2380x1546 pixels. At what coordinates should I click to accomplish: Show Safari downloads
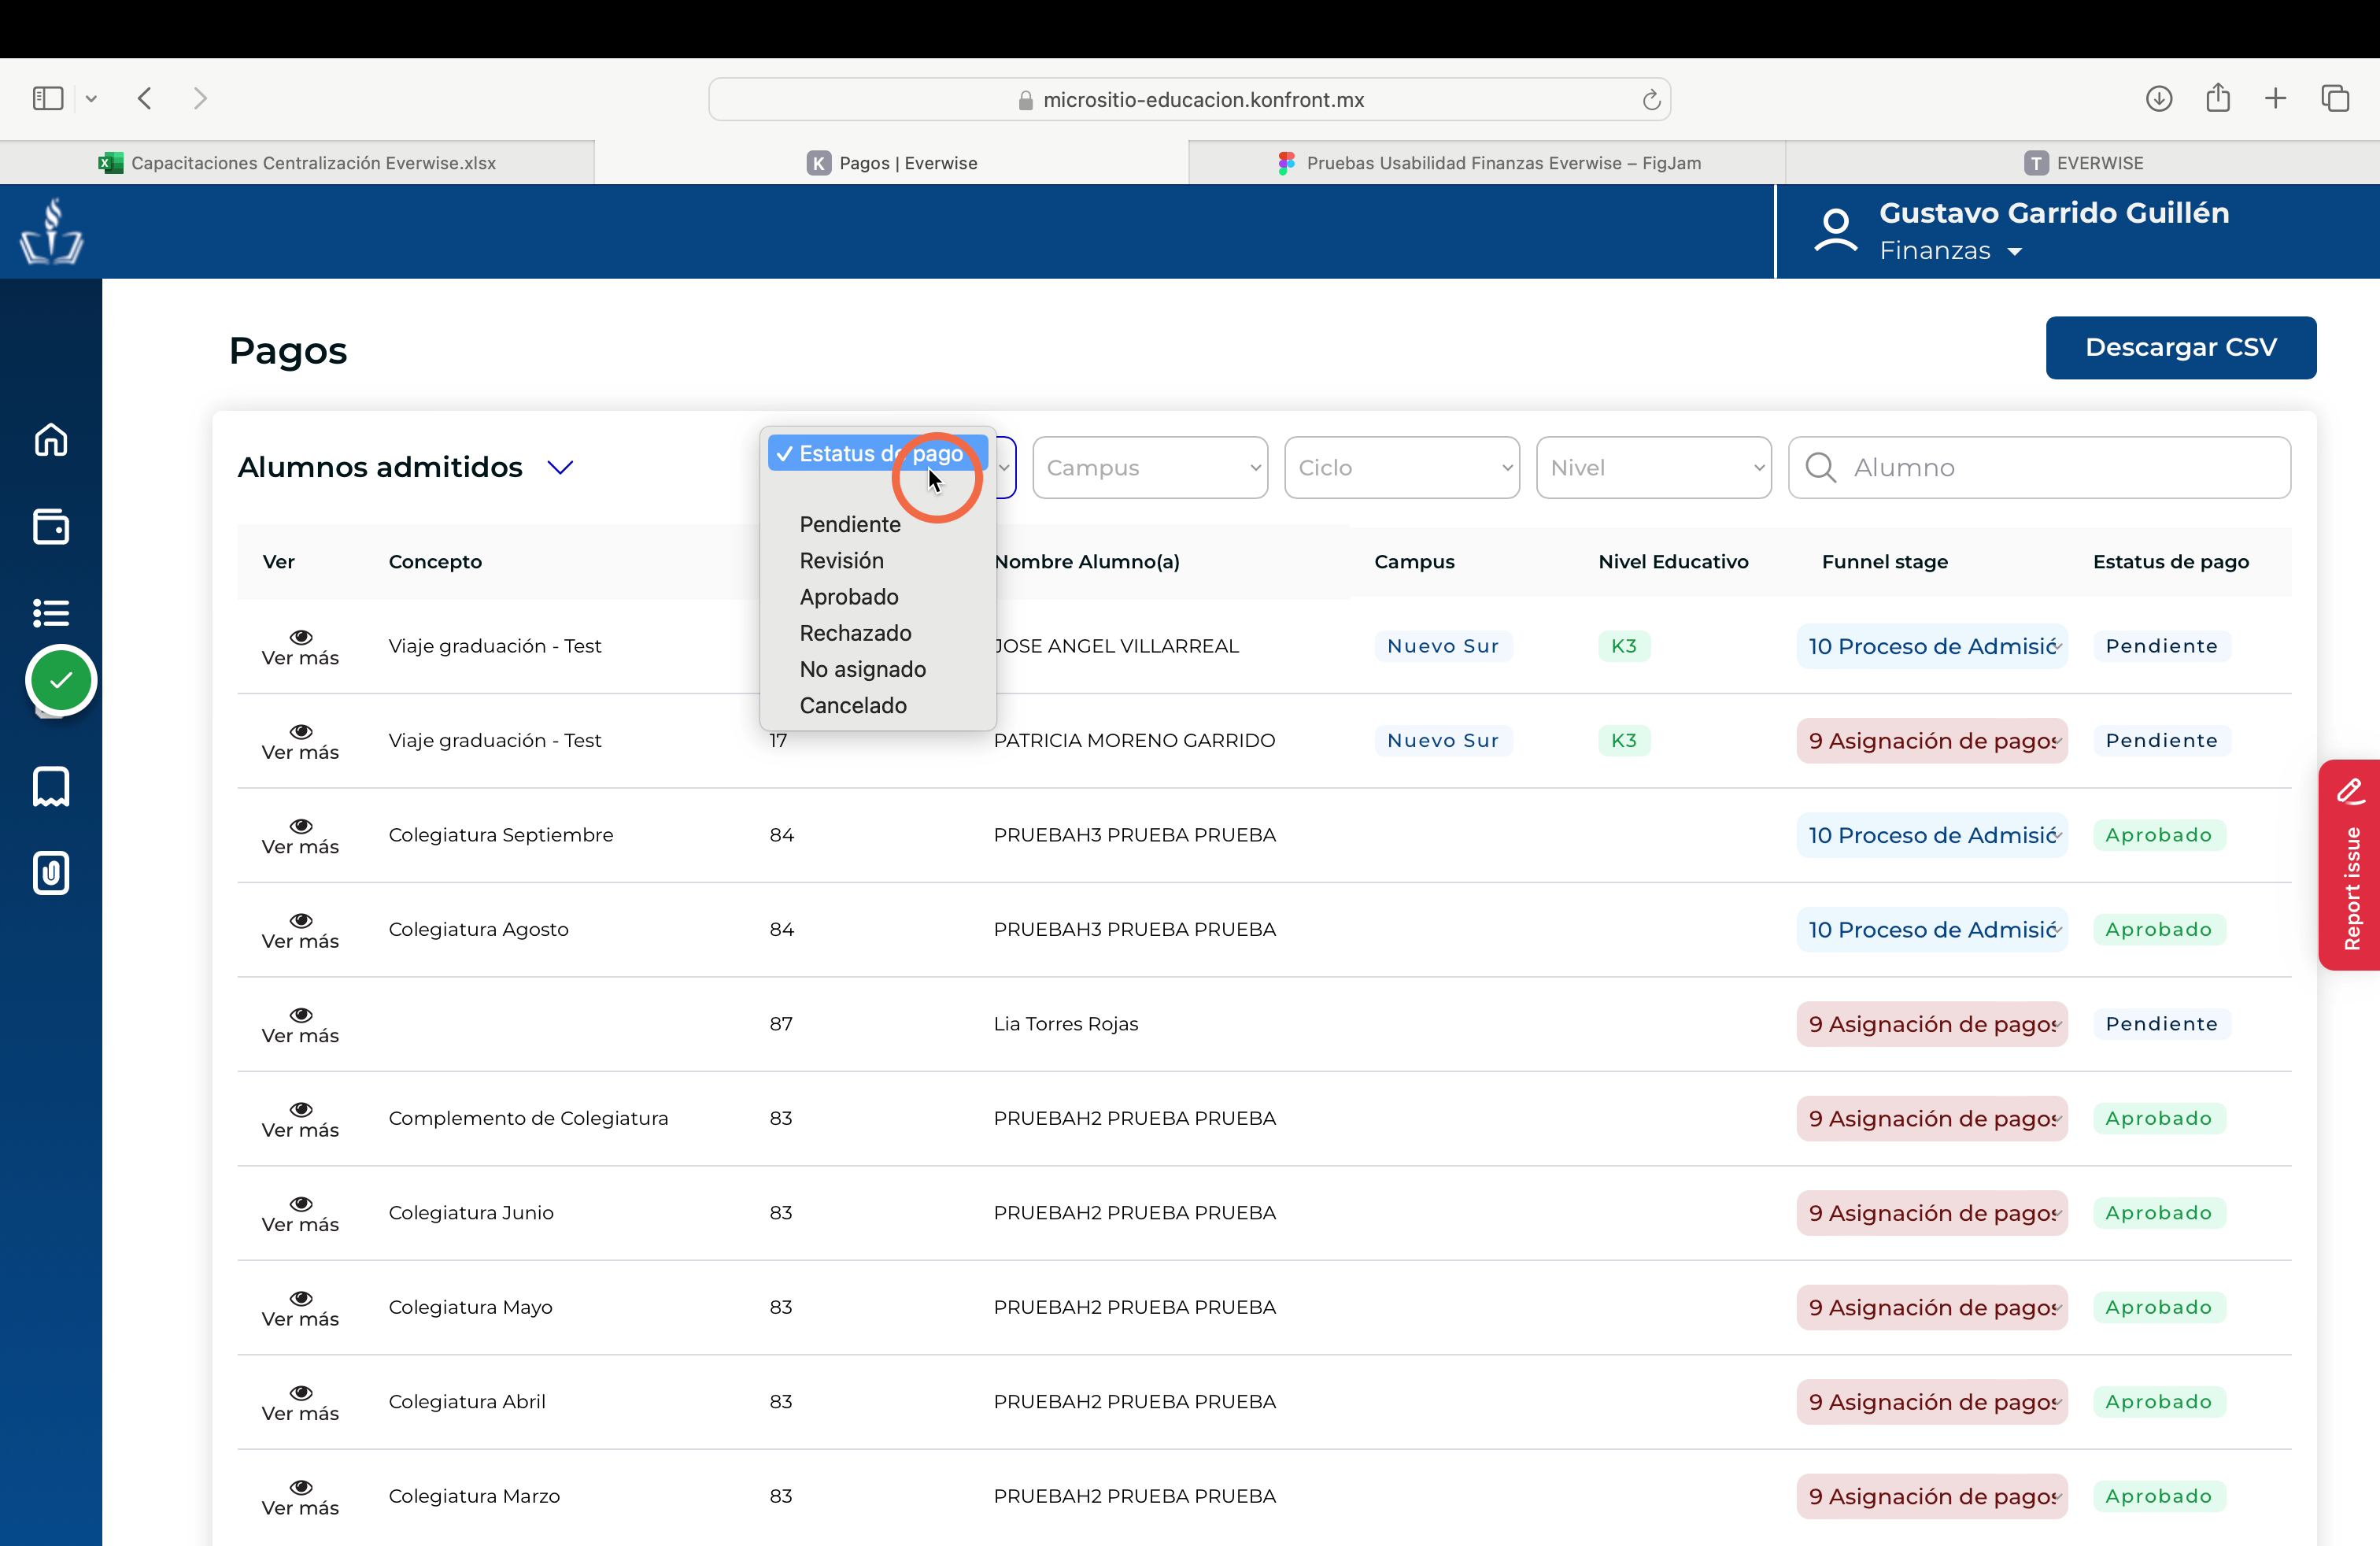point(2159,98)
